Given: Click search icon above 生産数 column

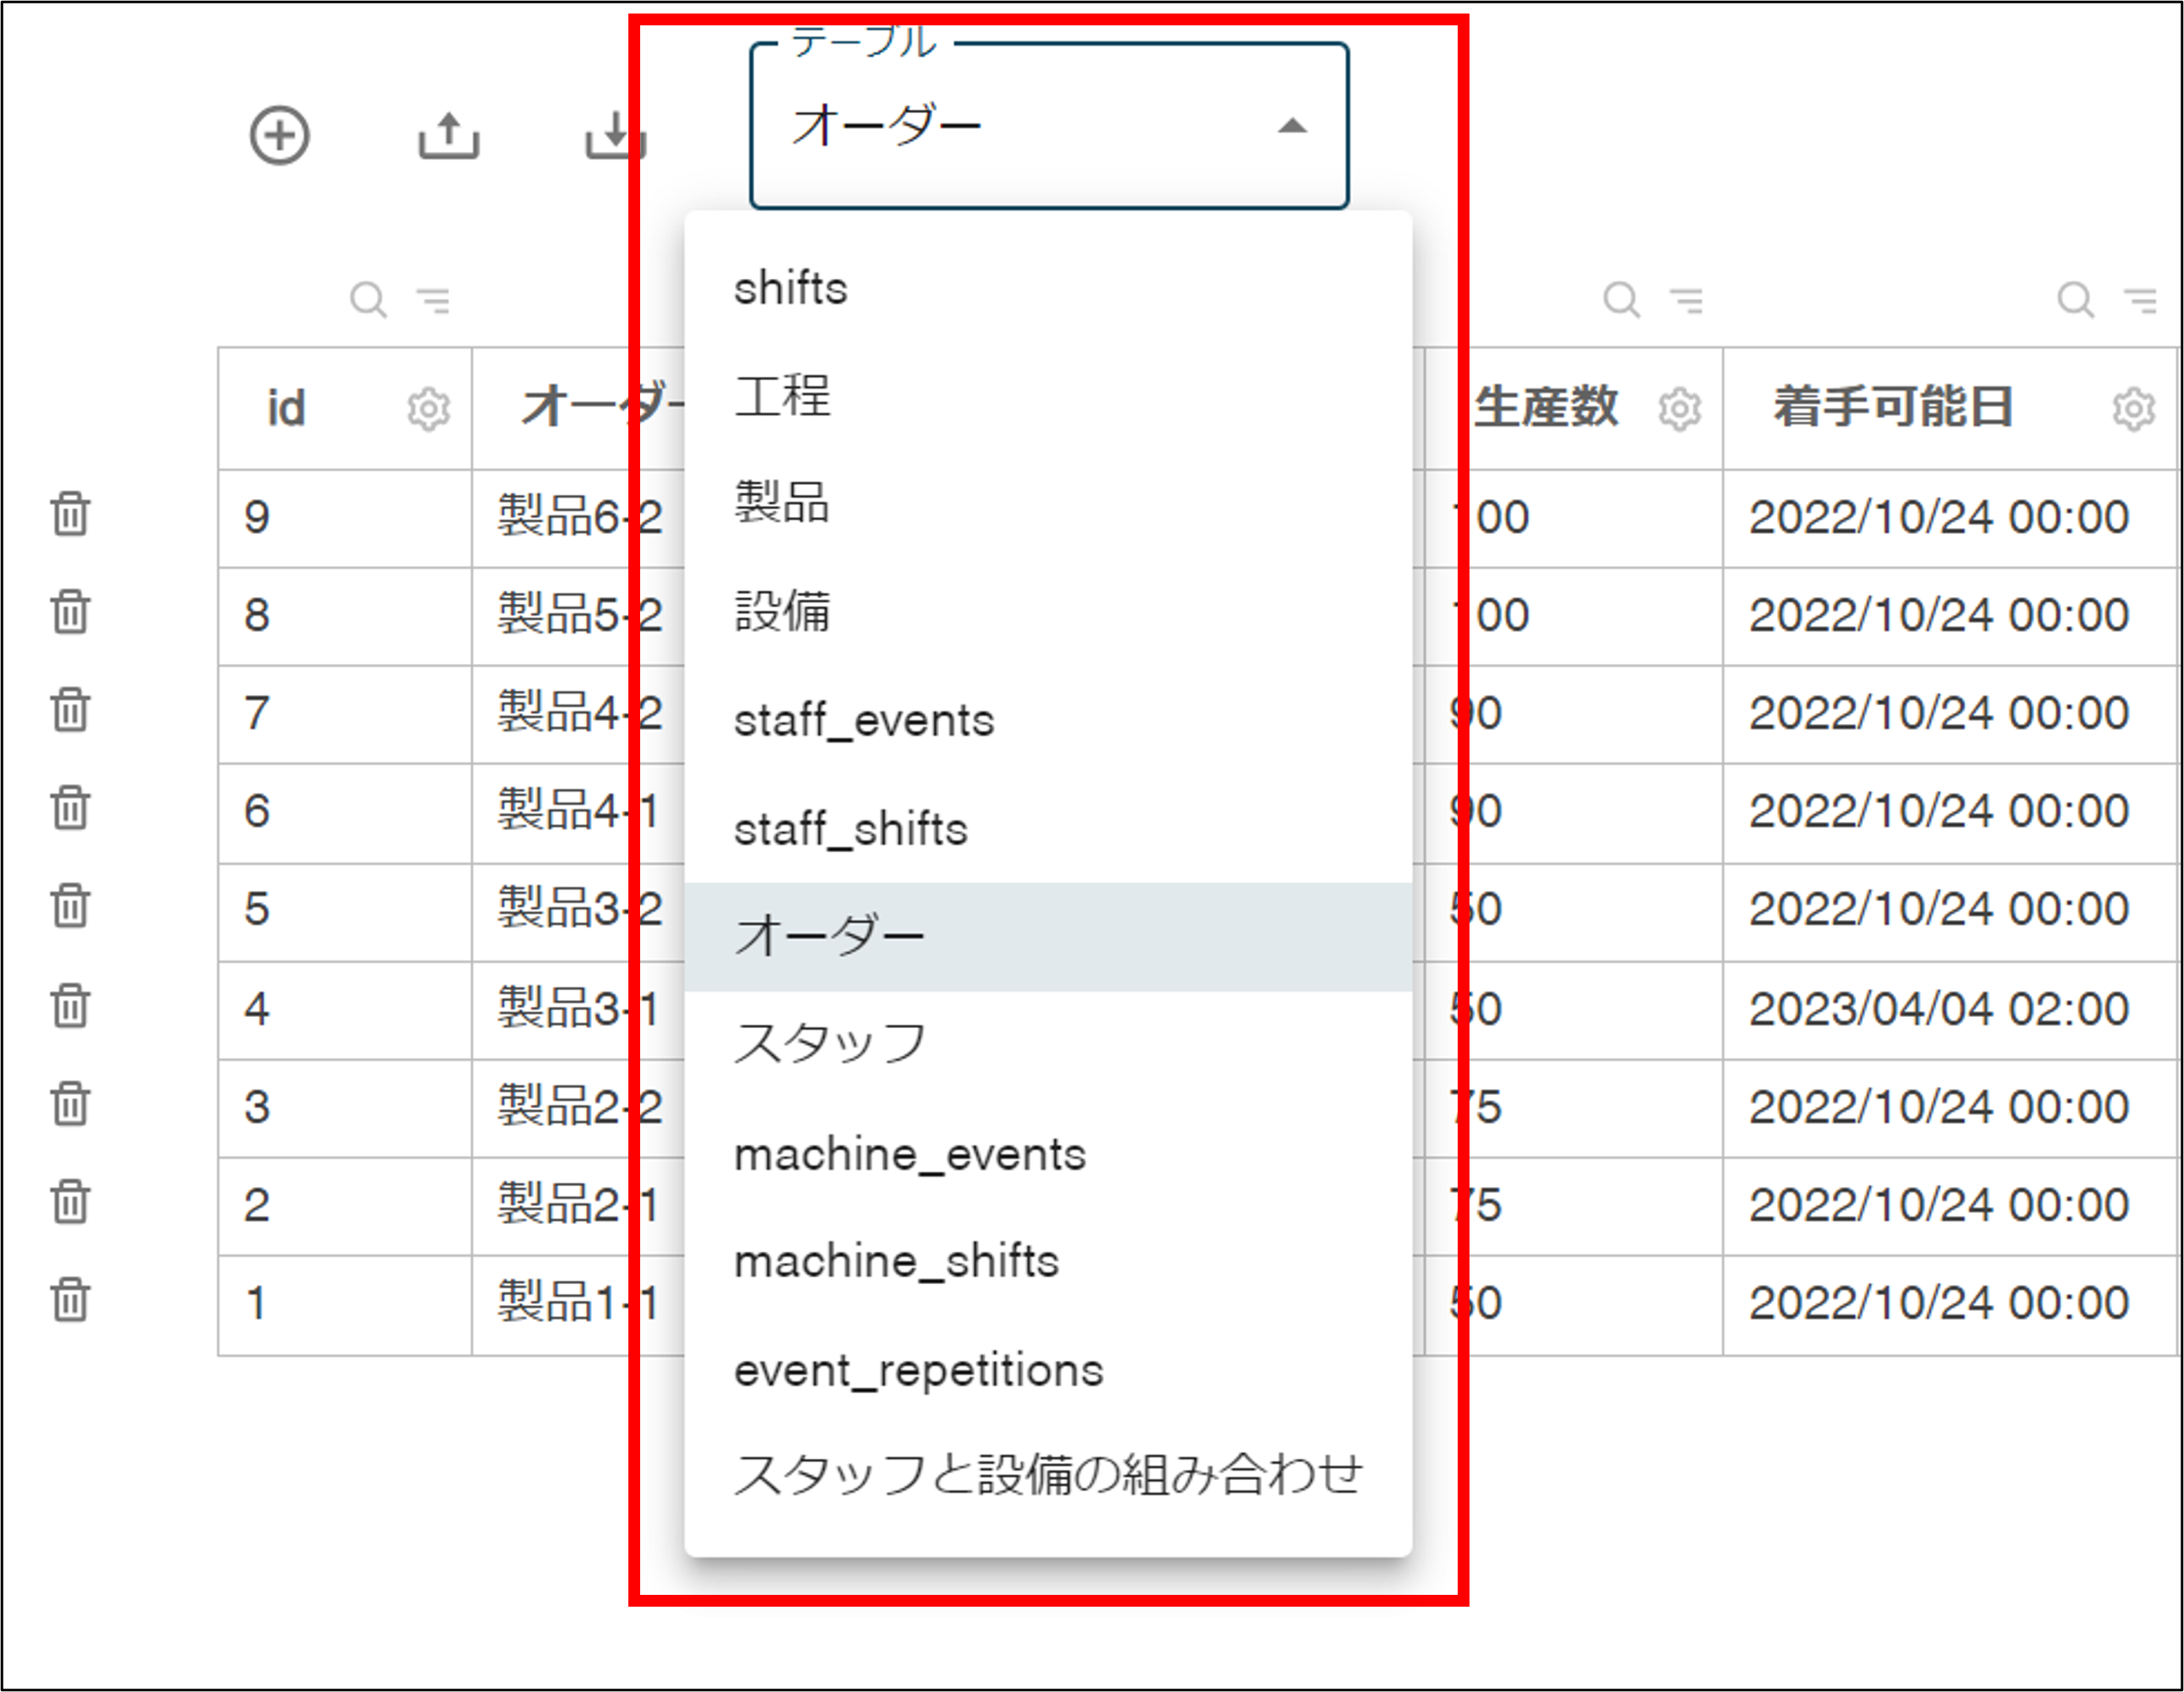Looking at the screenshot, I should [1621, 299].
